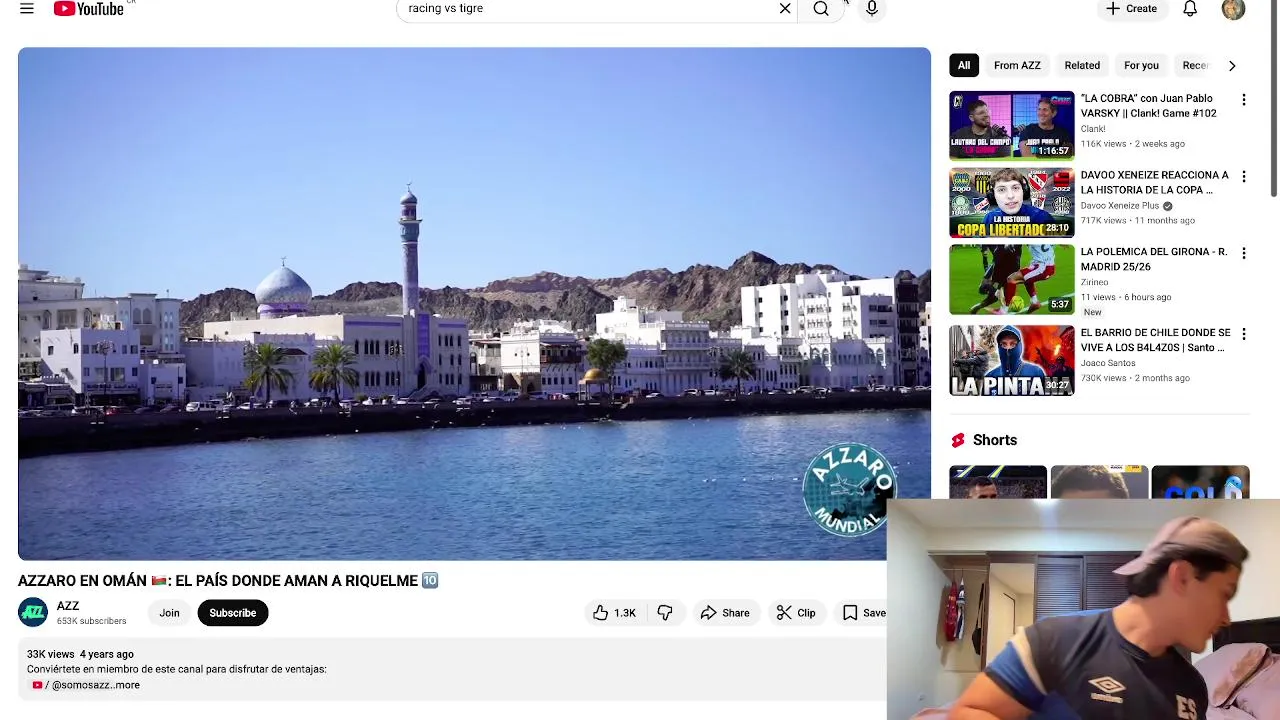This screenshot has width=1280, height=720.
Task: Open 'LA POLEMICA DEL GIRONA' video title
Action: point(1154,259)
